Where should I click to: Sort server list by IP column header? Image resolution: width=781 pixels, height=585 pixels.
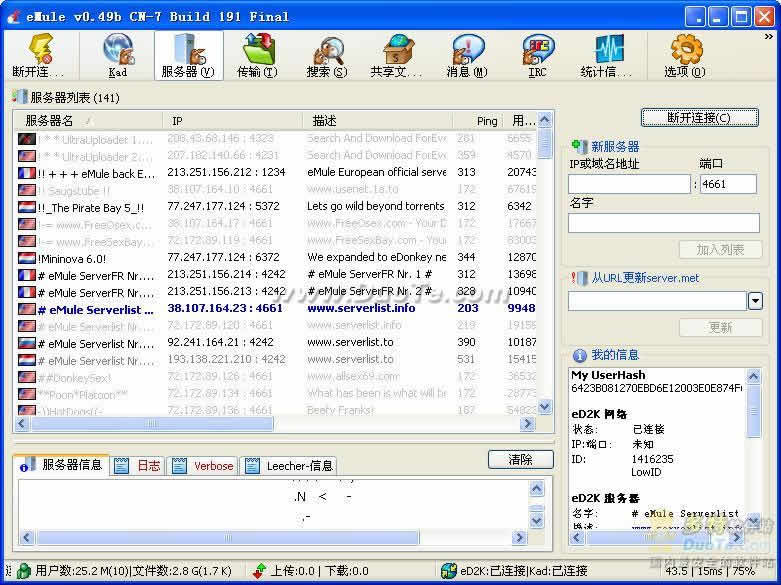[x=232, y=121]
